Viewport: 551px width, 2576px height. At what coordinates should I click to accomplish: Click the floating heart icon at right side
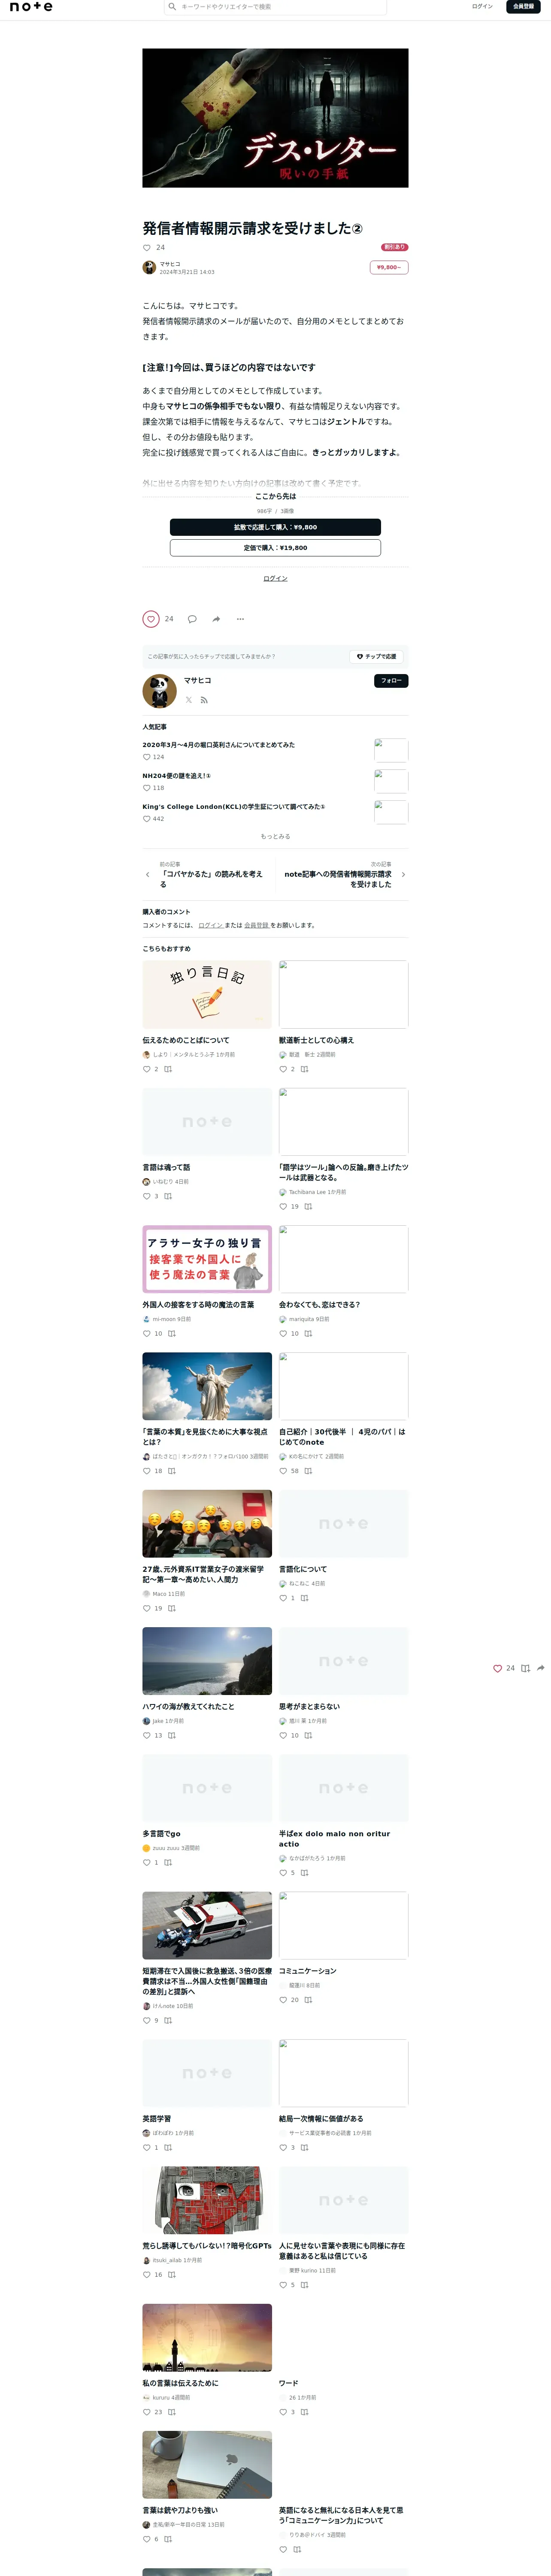coord(497,1668)
